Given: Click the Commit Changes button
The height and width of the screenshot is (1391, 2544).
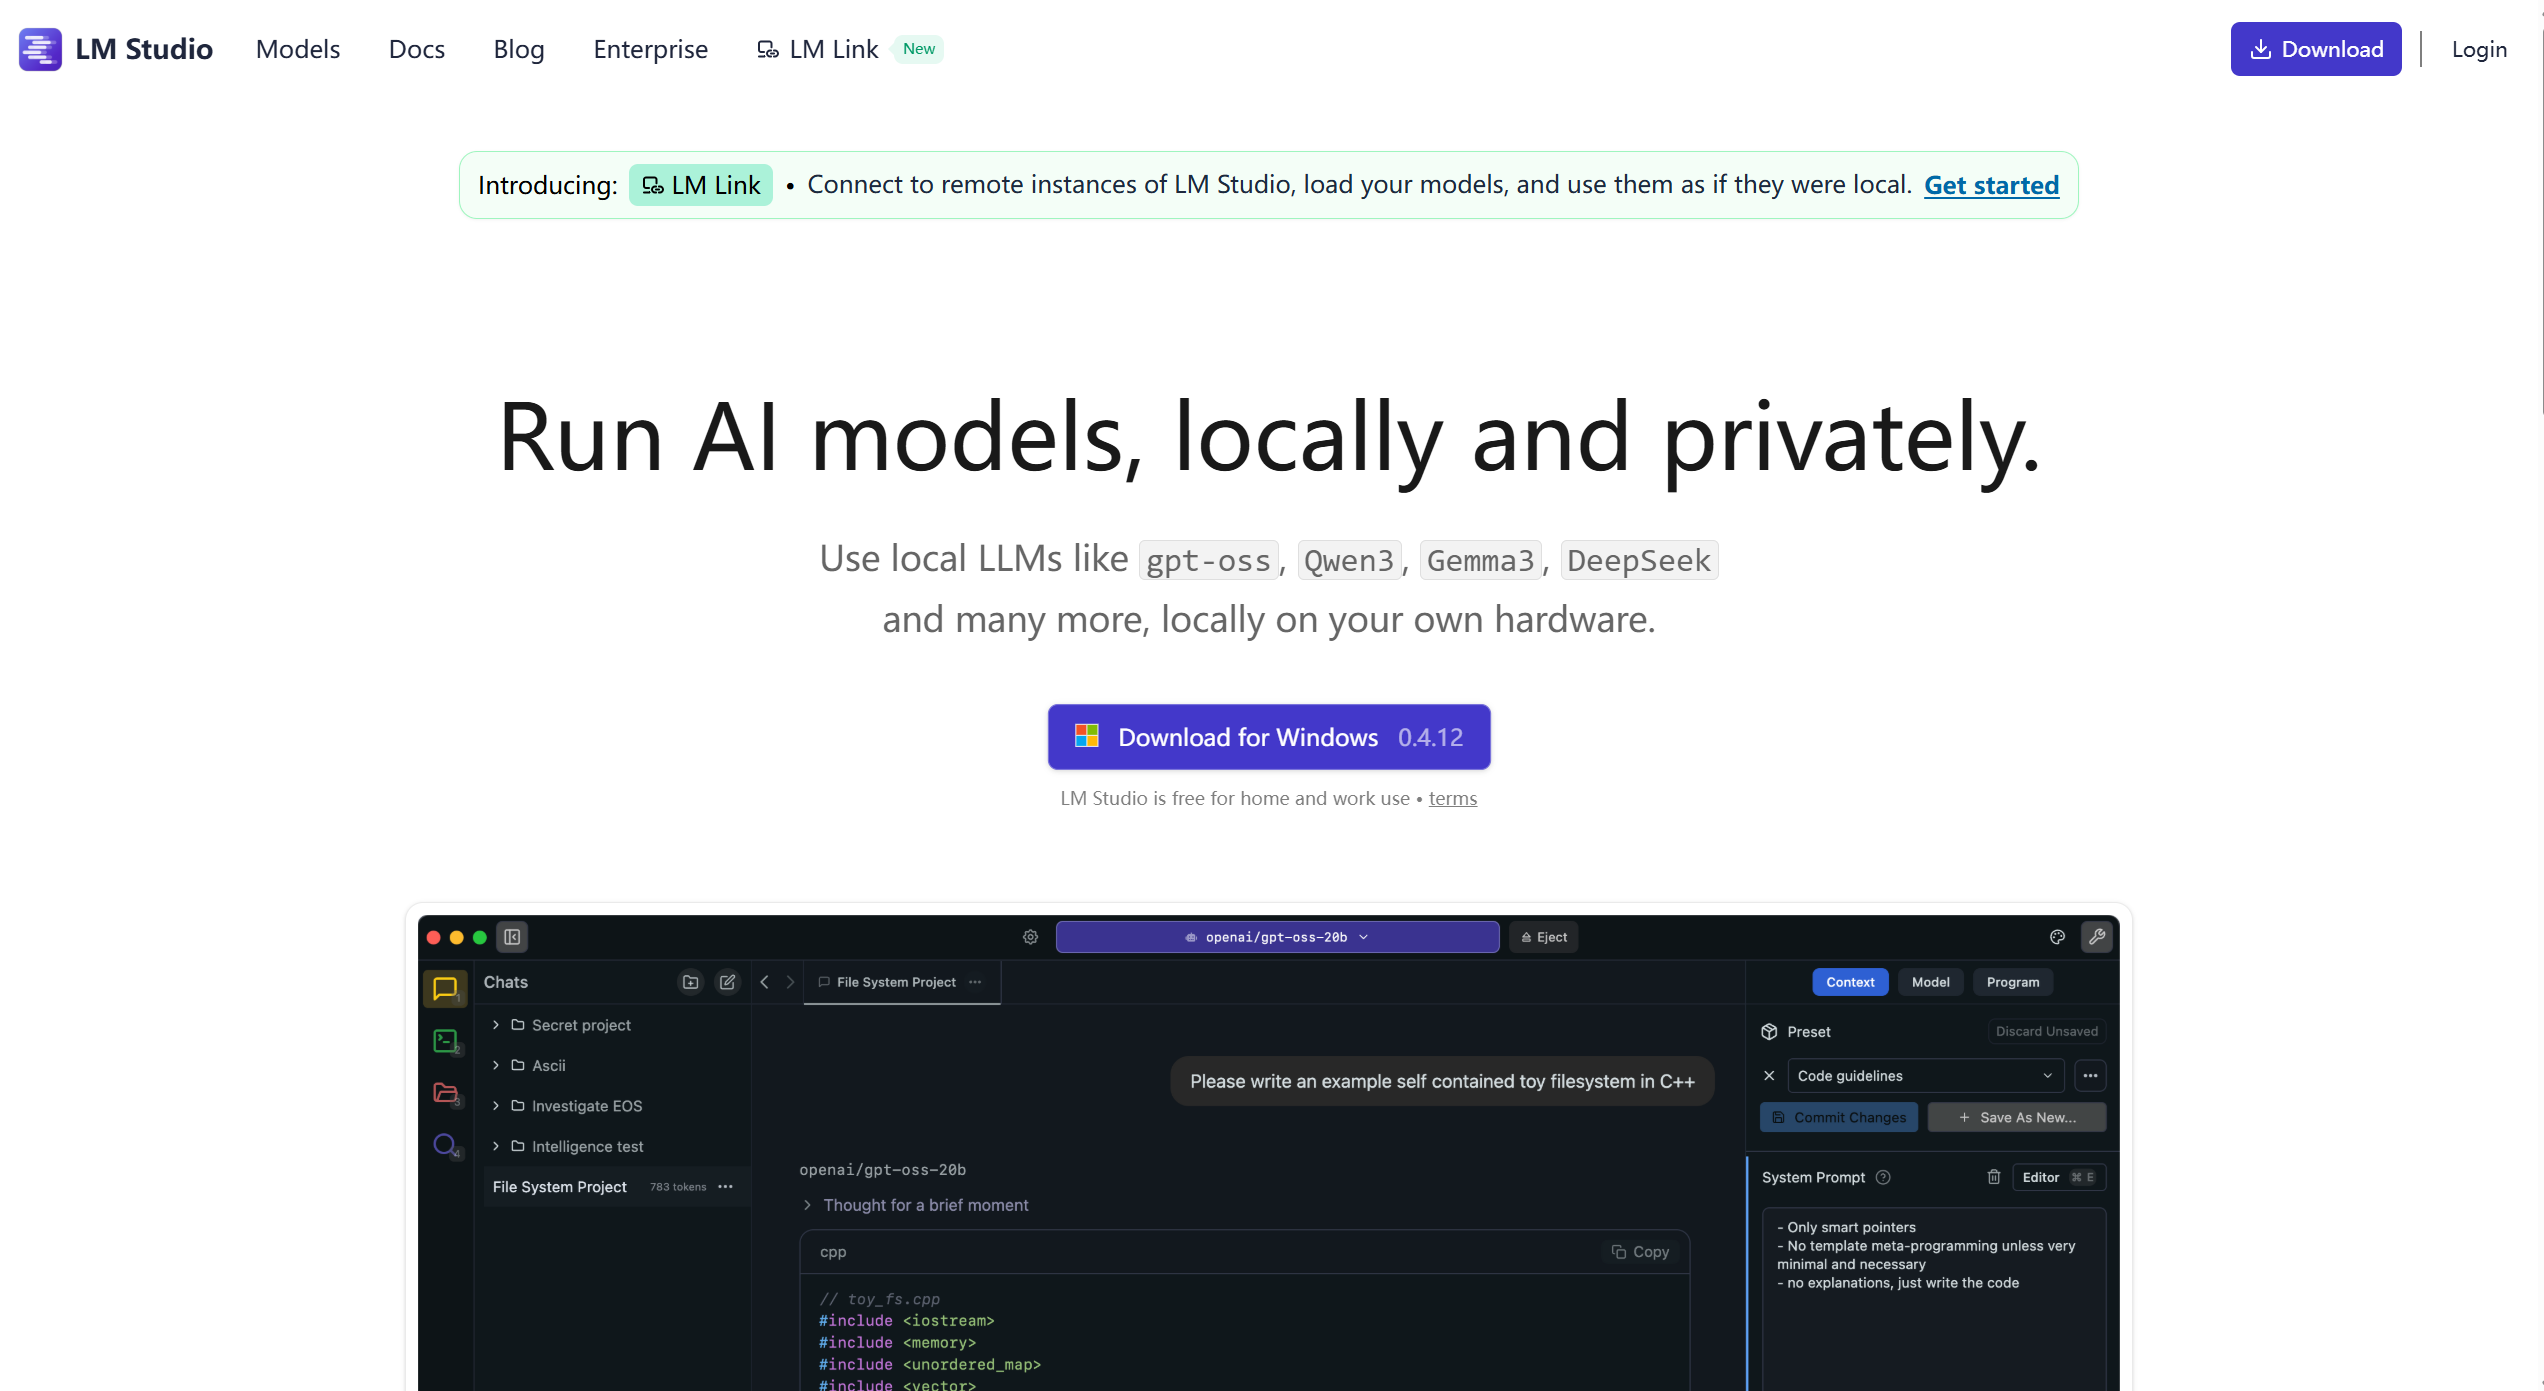Looking at the screenshot, I should pyautogui.click(x=1838, y=1117).
